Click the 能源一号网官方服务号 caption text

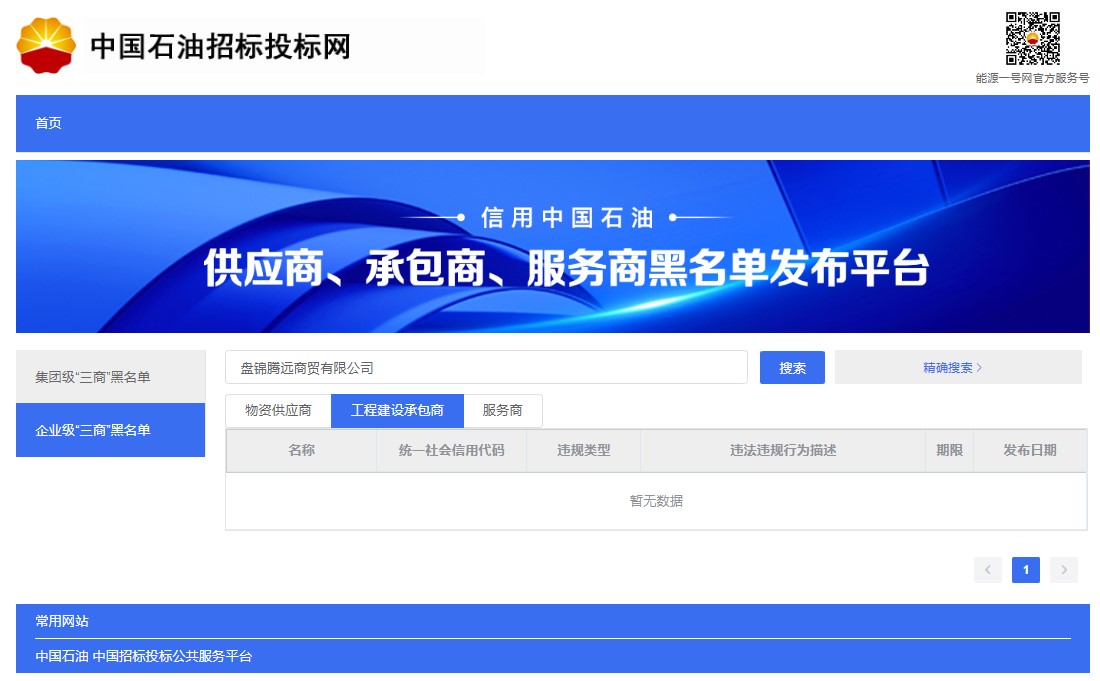1032,78
